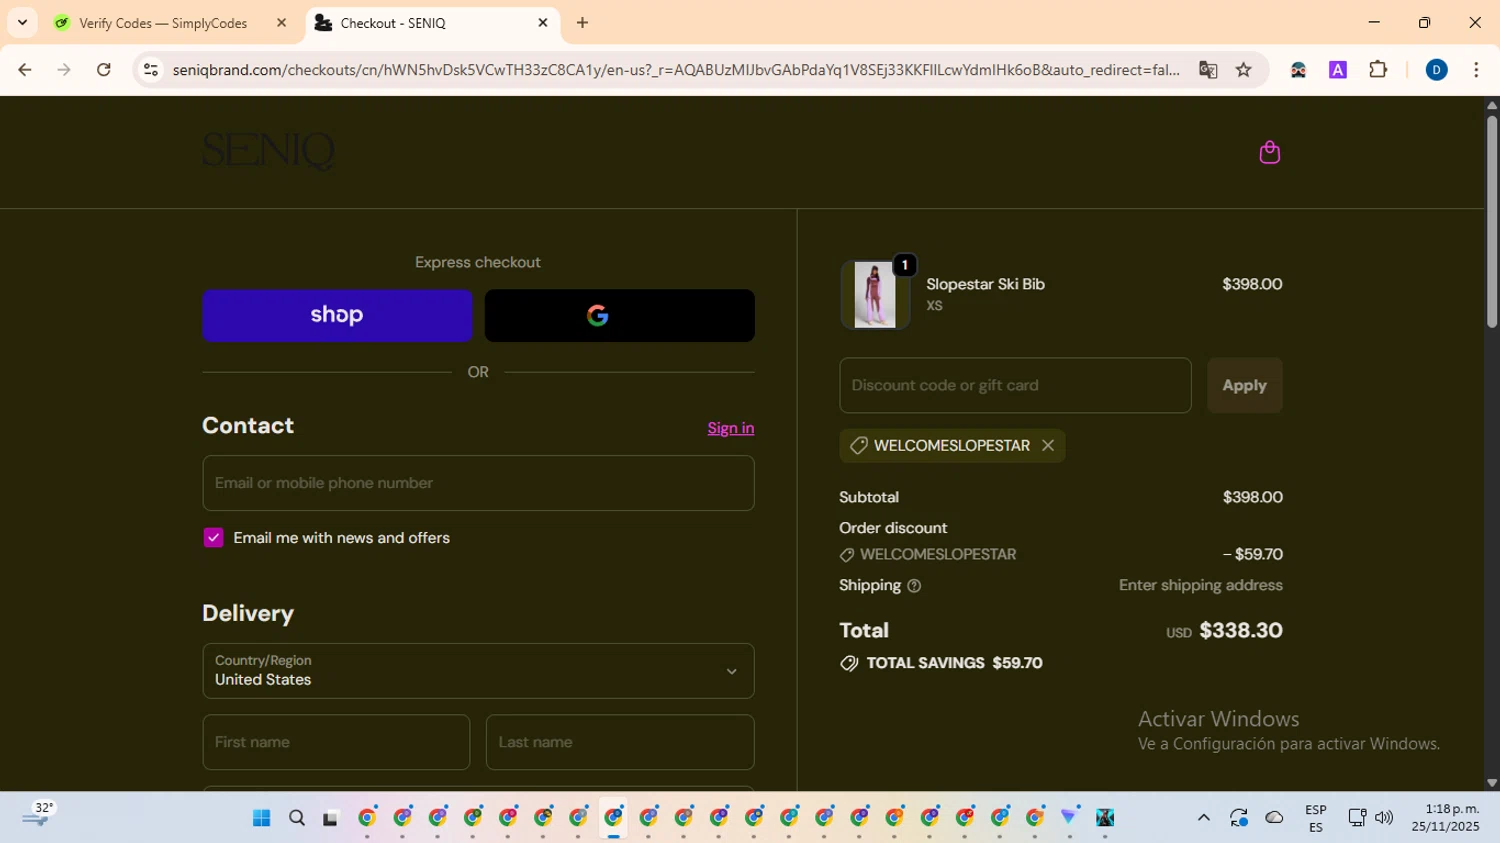This screenshot has width=1500, height=843.
Task: Apply the discount code
Action: [x=1244, y=385]
